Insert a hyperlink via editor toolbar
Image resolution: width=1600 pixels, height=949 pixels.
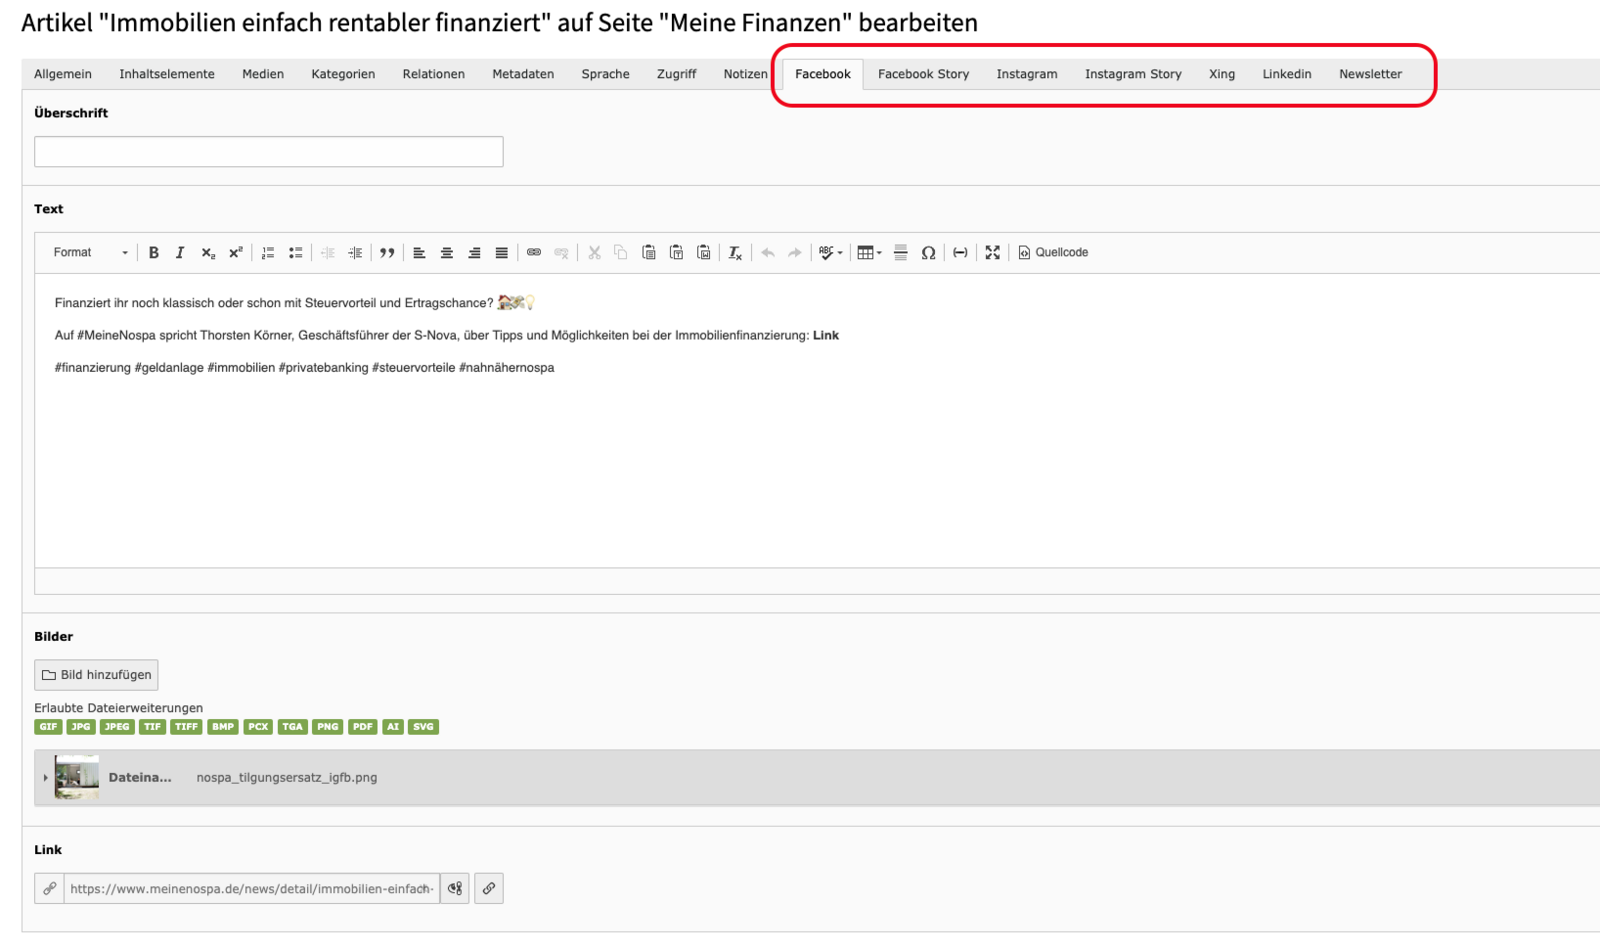pos(534,253)
